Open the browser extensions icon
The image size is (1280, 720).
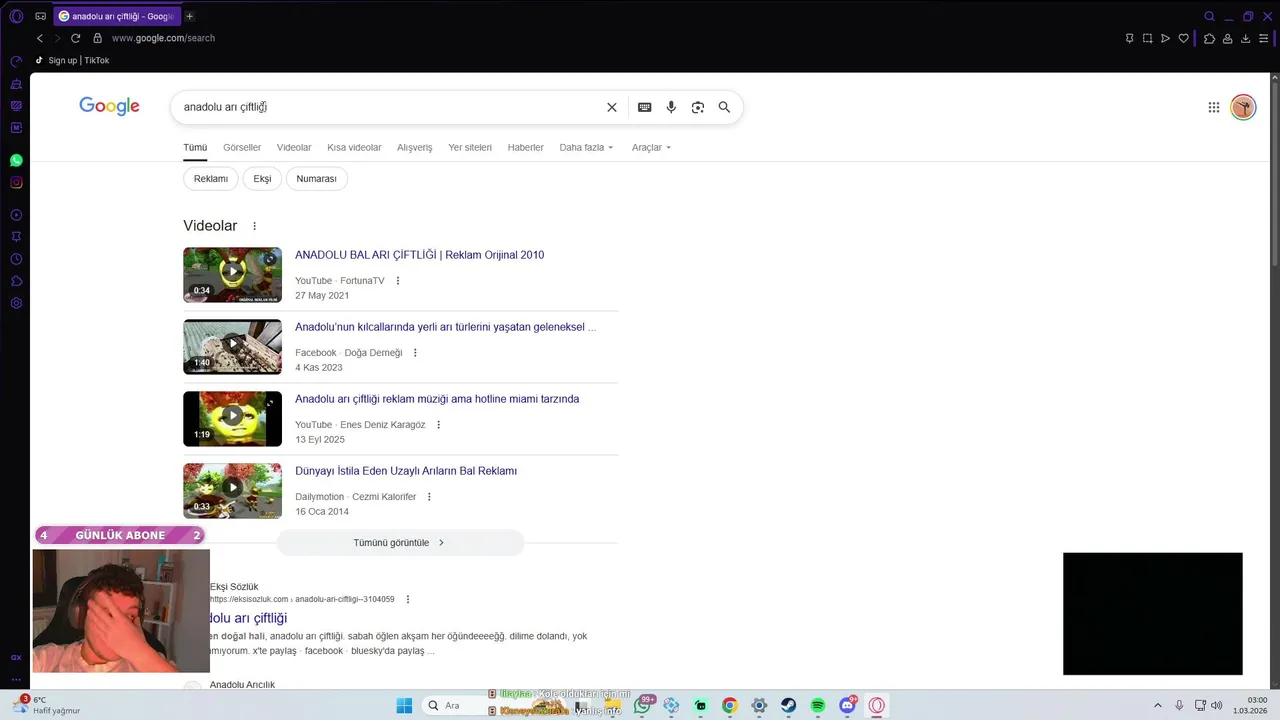point(1209,38)
